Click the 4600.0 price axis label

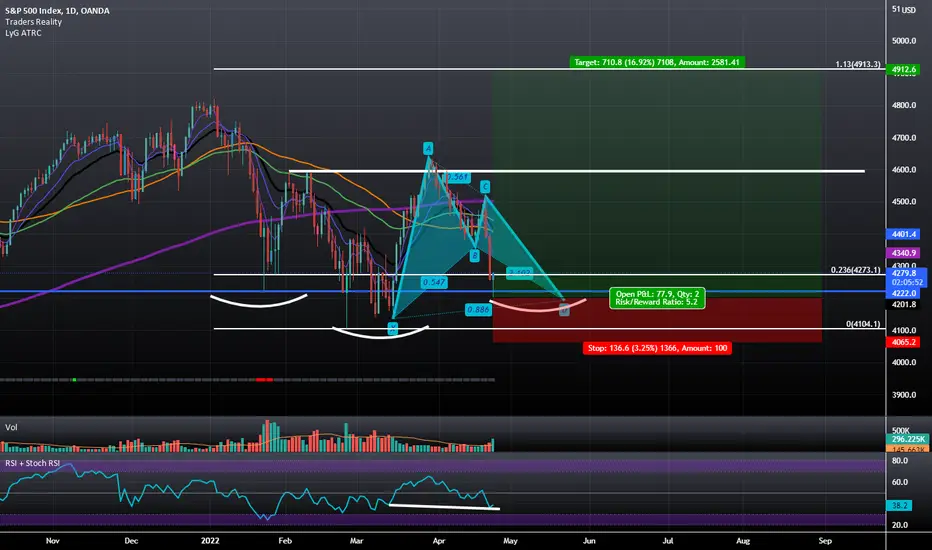click(x=903, y=169)
